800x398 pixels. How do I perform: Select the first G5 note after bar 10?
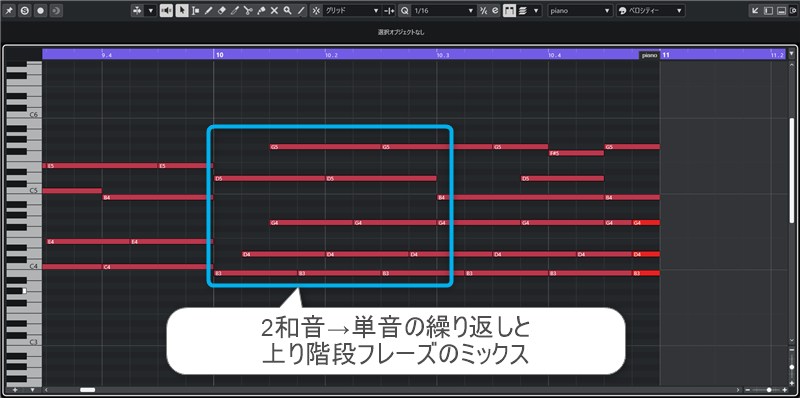tap(326, 147)
